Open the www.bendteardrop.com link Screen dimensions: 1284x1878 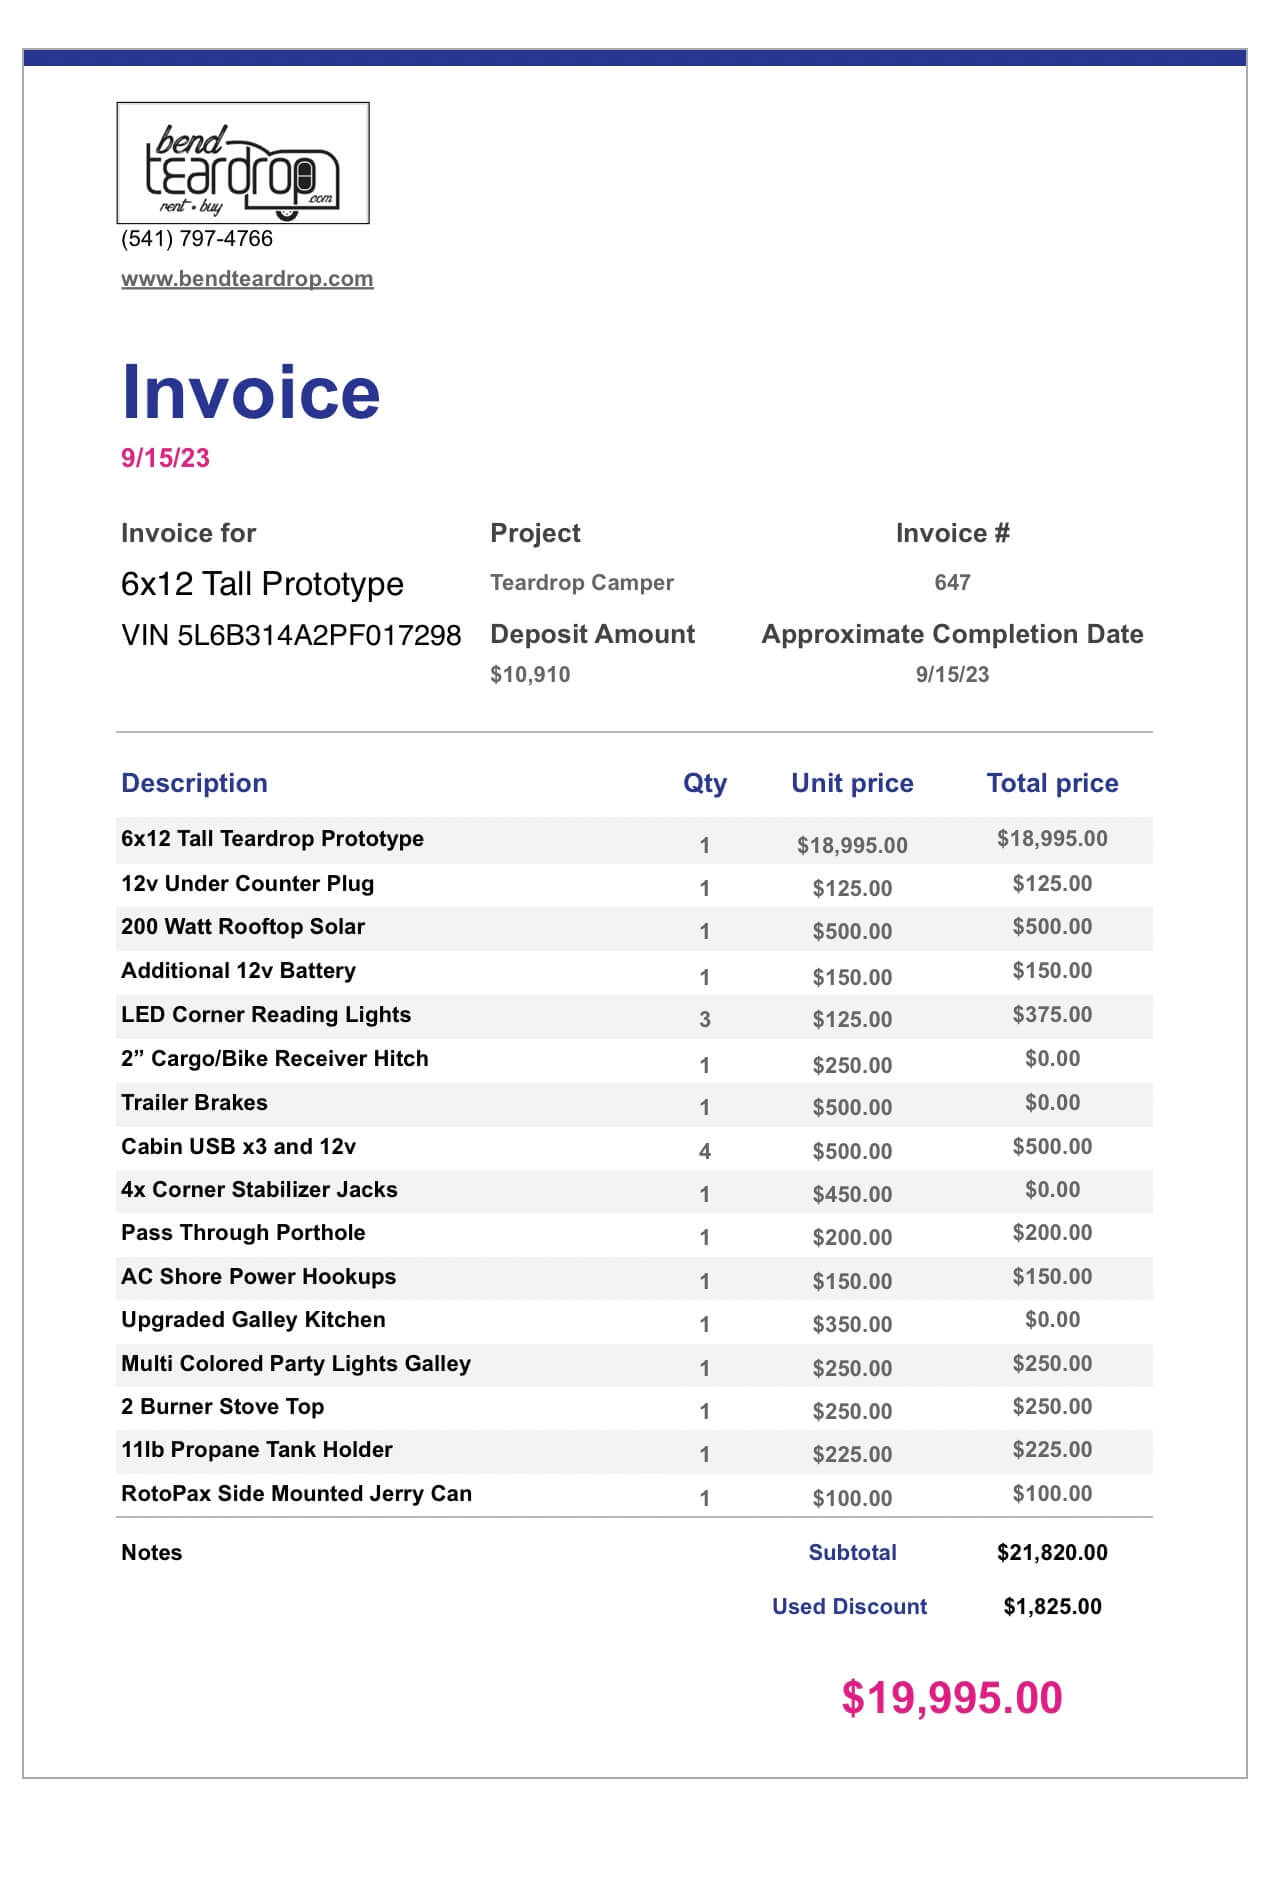coord(247,279)
